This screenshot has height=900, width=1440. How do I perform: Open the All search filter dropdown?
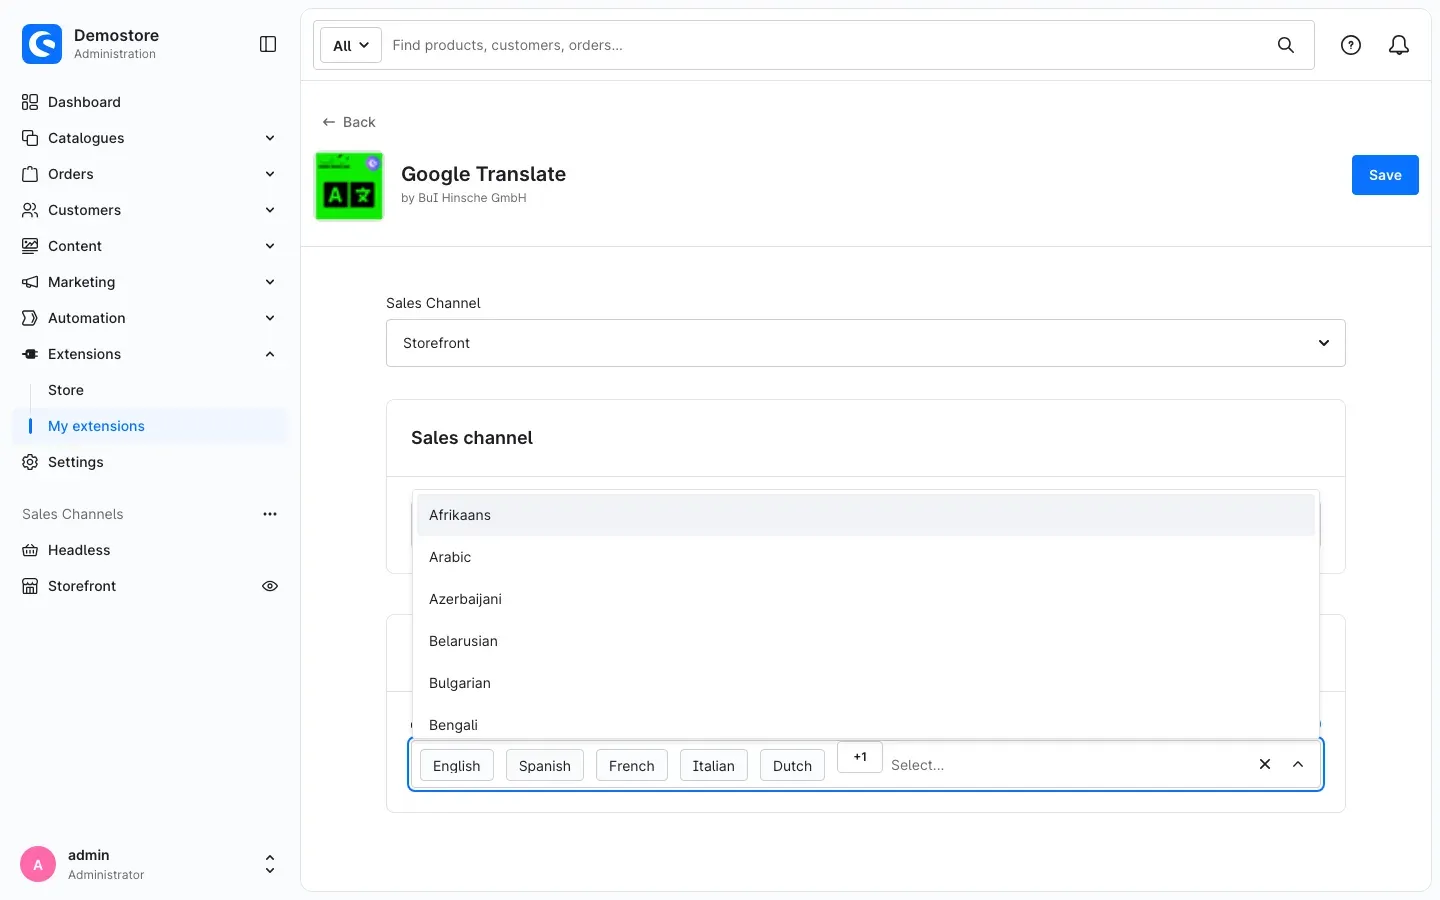click(351, 45)
